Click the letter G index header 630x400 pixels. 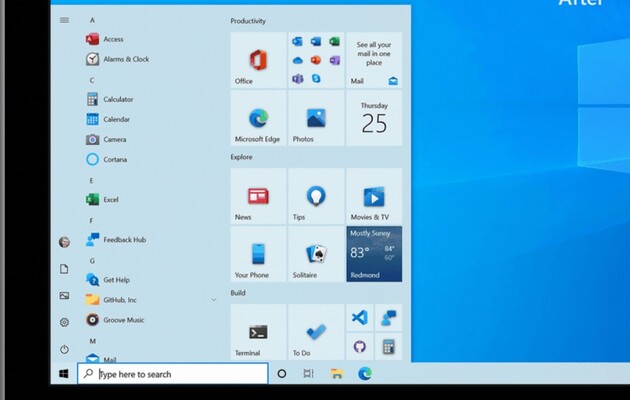click(92, 261)
